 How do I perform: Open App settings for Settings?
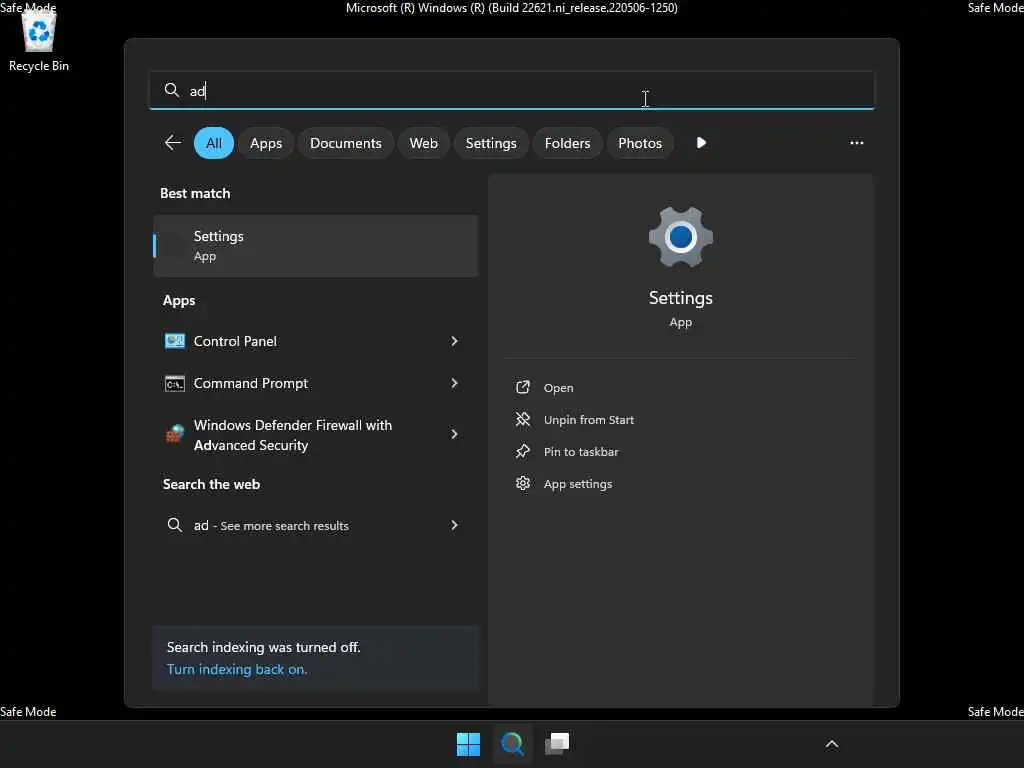point(577,484)
